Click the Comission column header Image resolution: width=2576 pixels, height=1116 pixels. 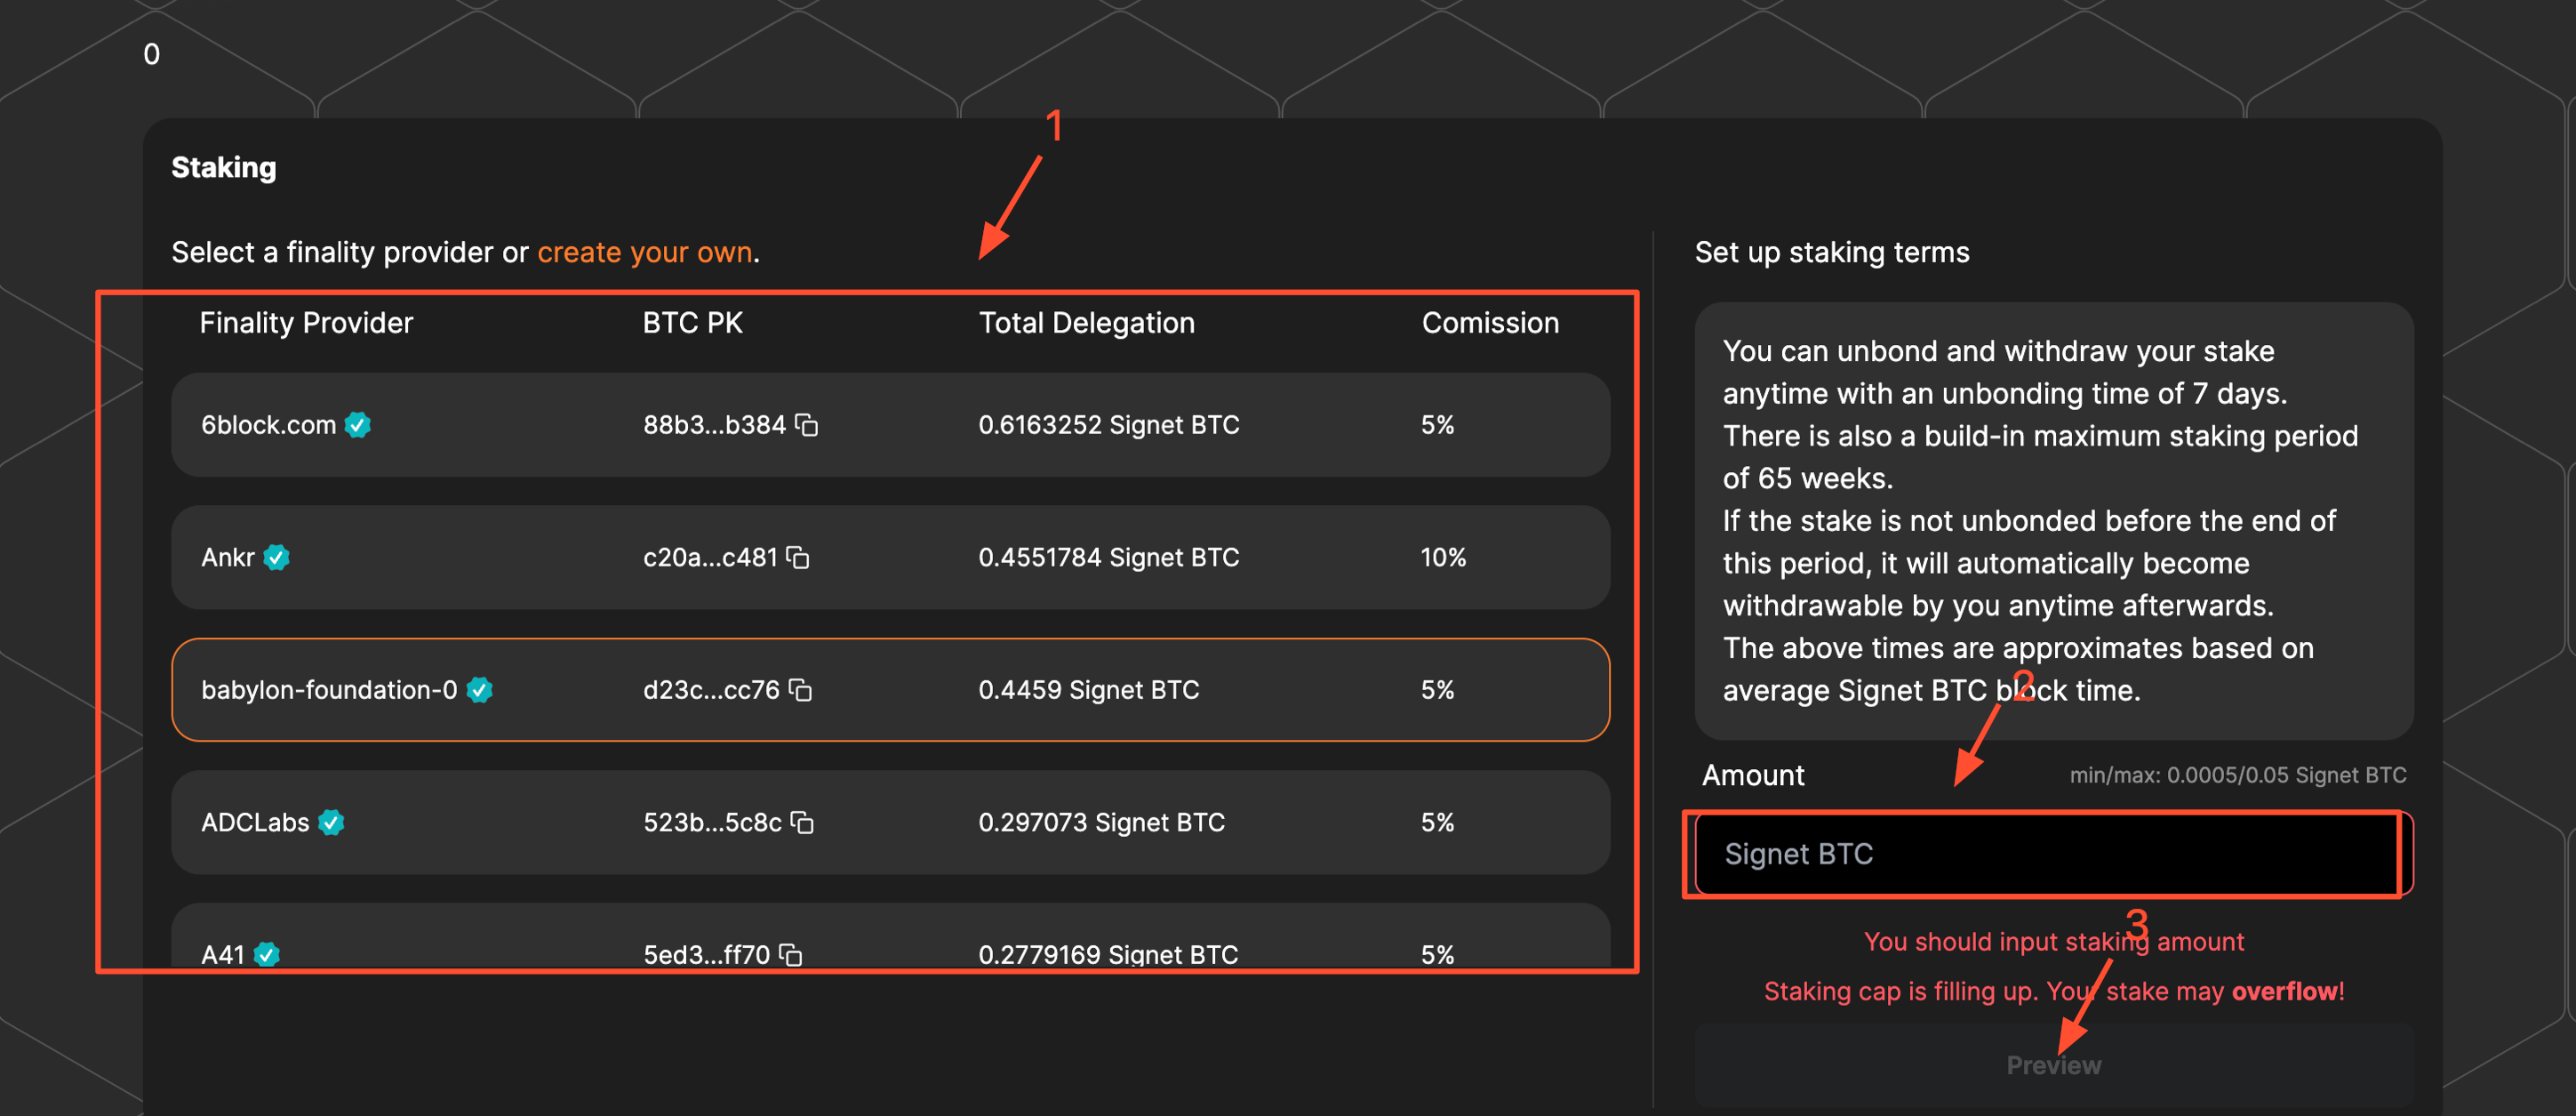[x=1490, y=323]
